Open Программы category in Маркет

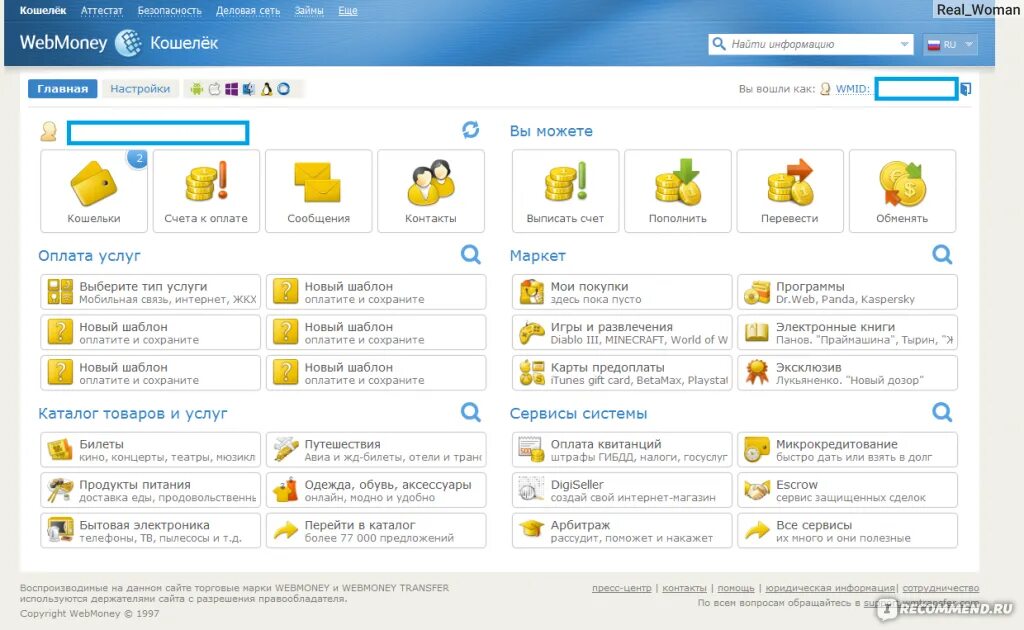848,292
